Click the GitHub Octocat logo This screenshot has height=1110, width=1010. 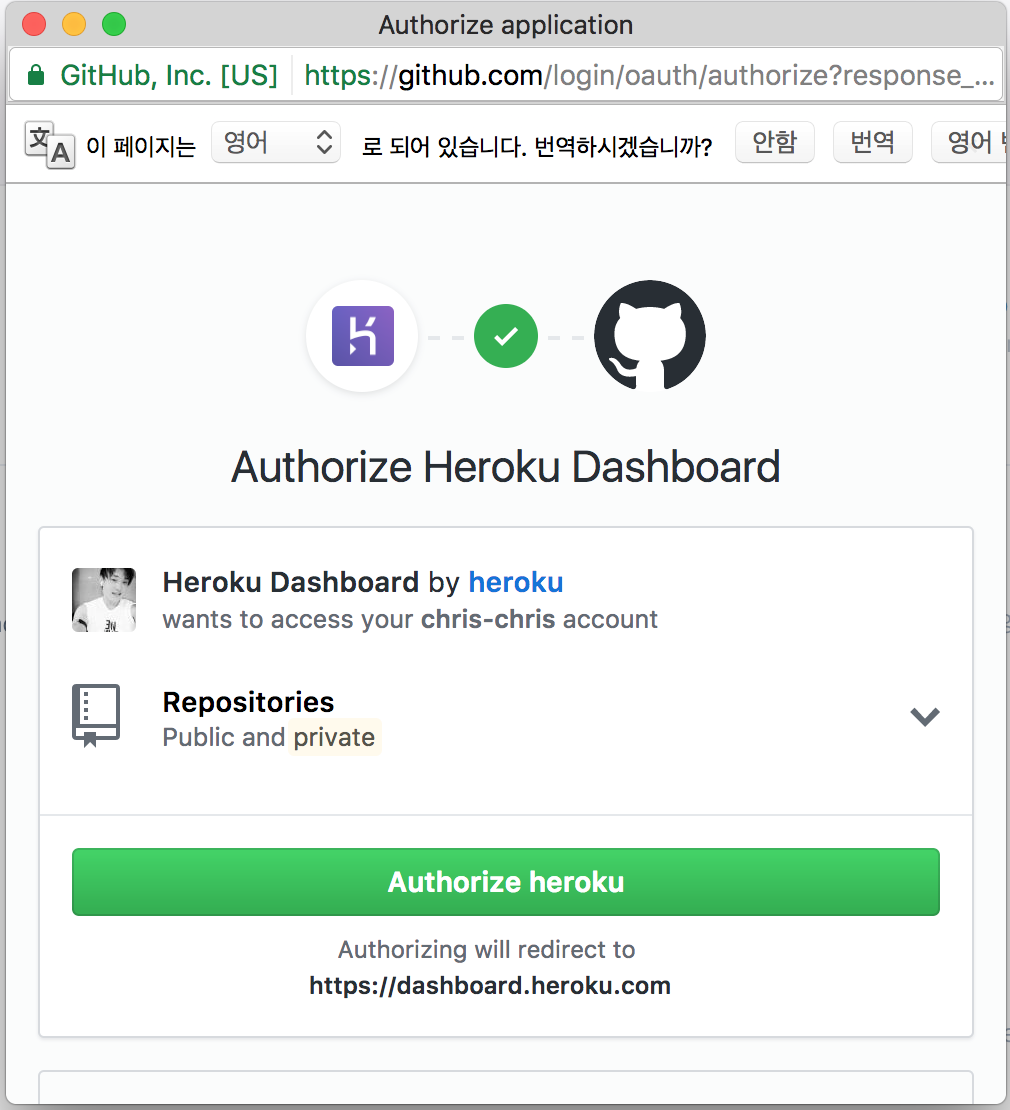coord(650,336)
